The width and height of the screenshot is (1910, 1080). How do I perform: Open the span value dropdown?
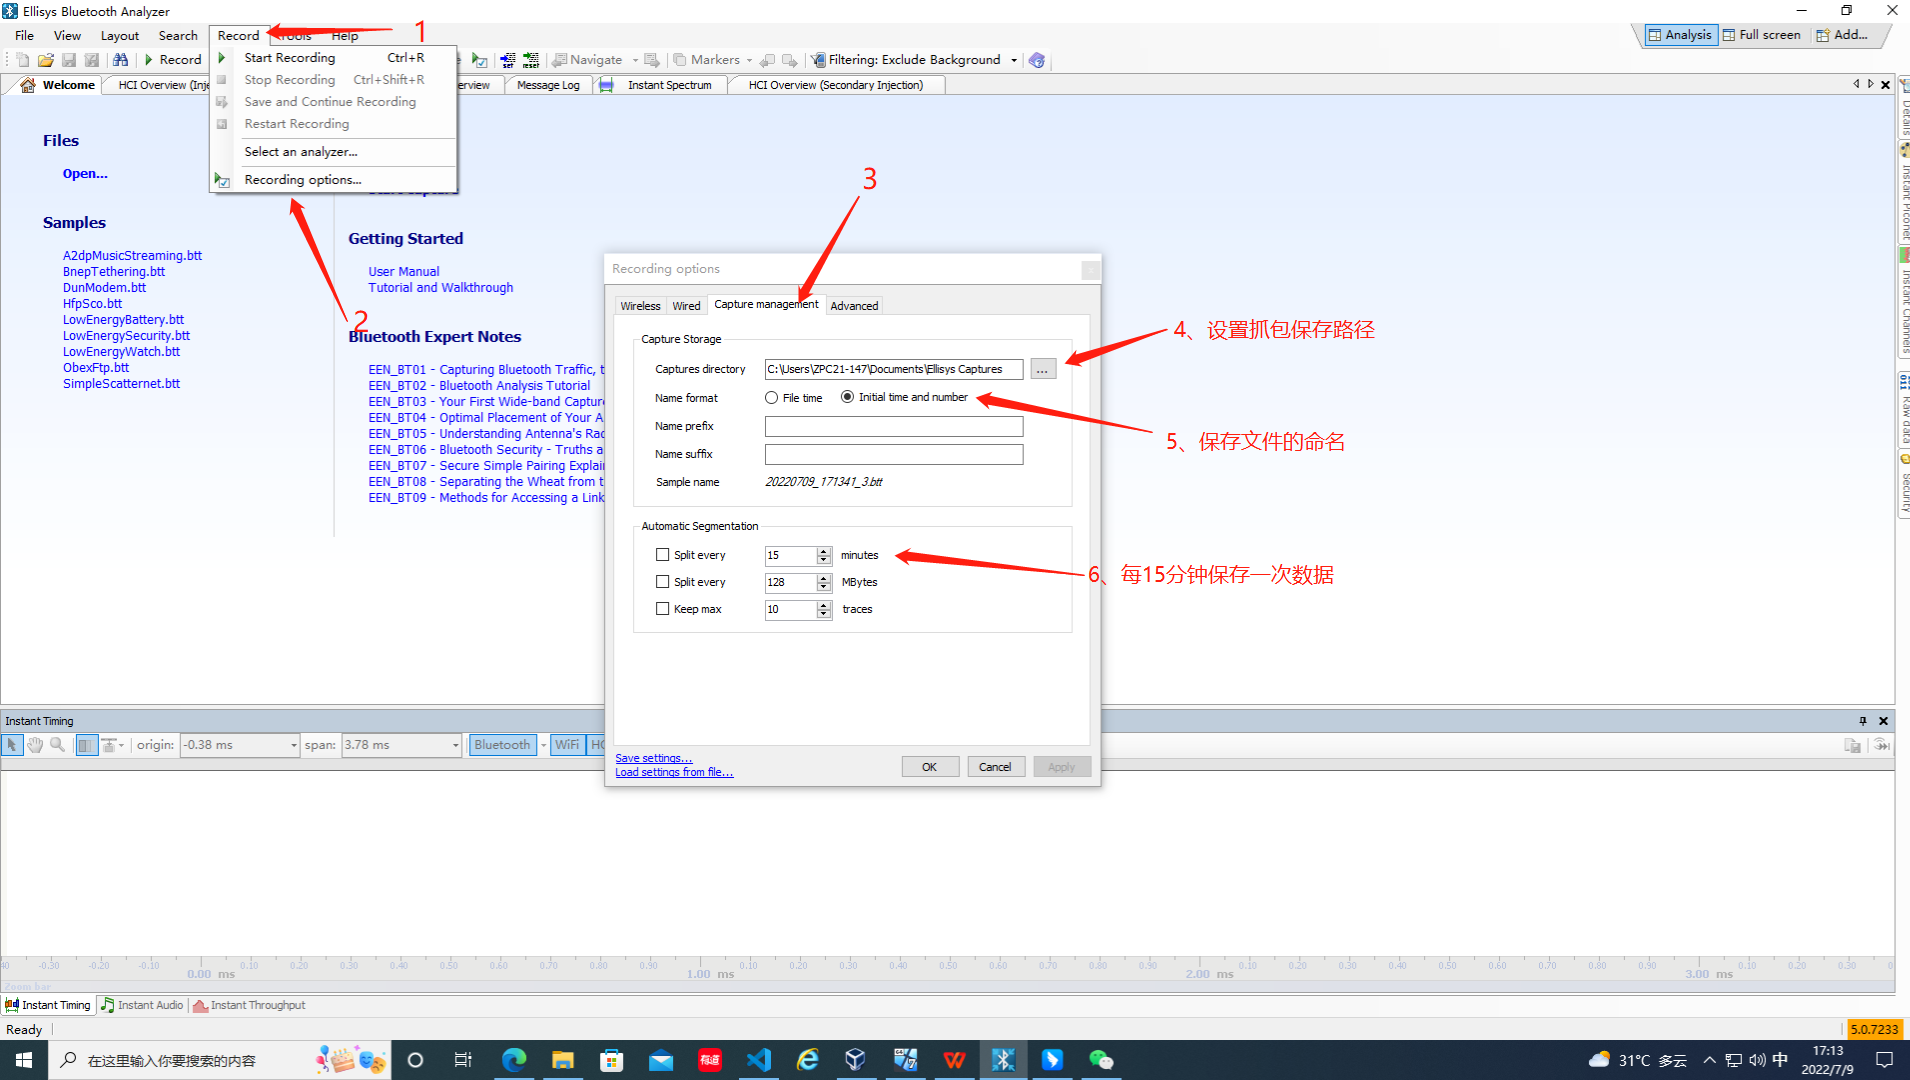tap(455, 745)
